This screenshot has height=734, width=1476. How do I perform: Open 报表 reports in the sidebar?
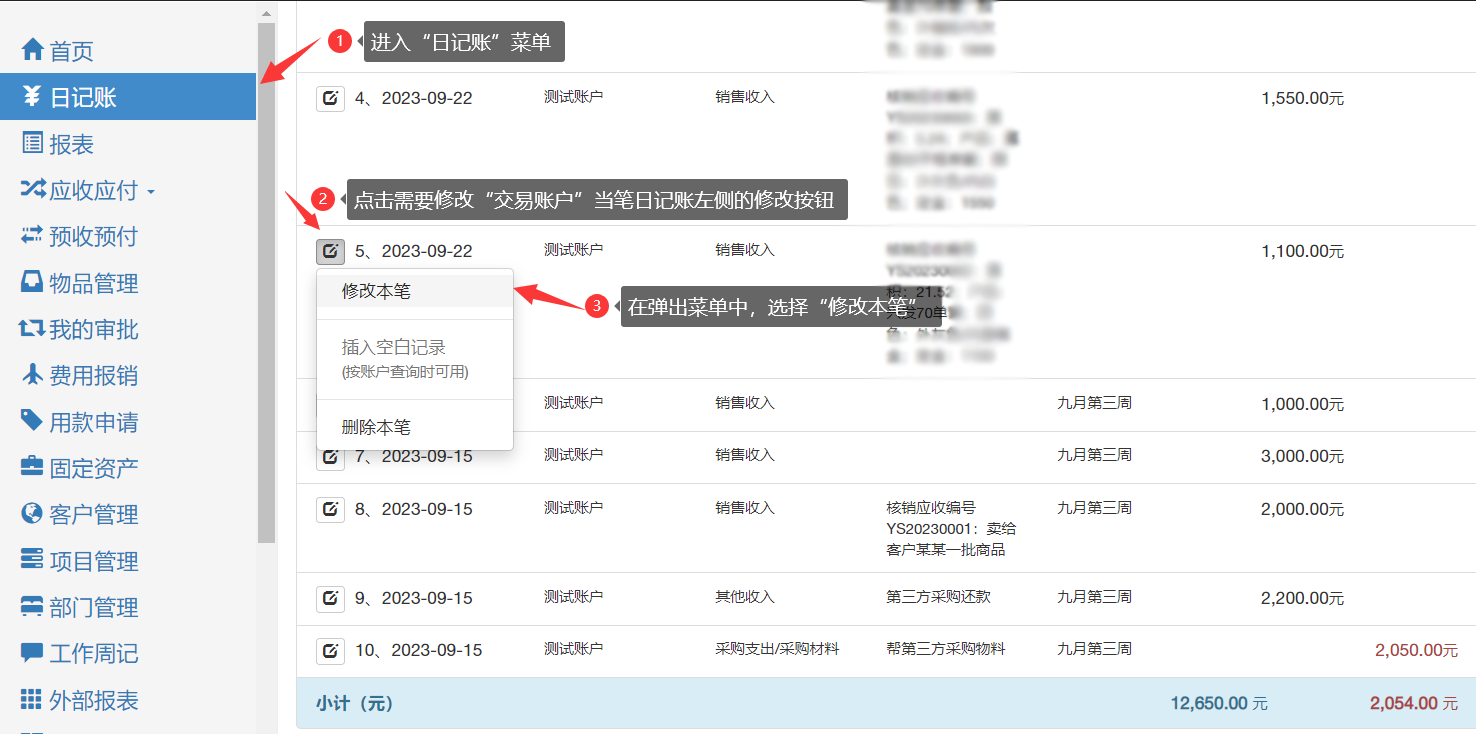(71, 144)
